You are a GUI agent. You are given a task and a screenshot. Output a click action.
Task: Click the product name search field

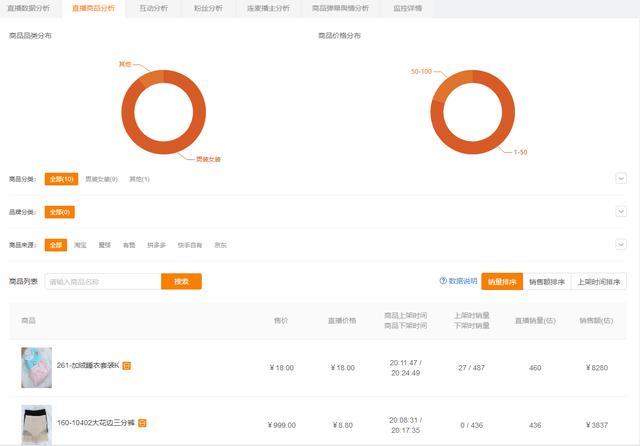[x=103, y=282]
